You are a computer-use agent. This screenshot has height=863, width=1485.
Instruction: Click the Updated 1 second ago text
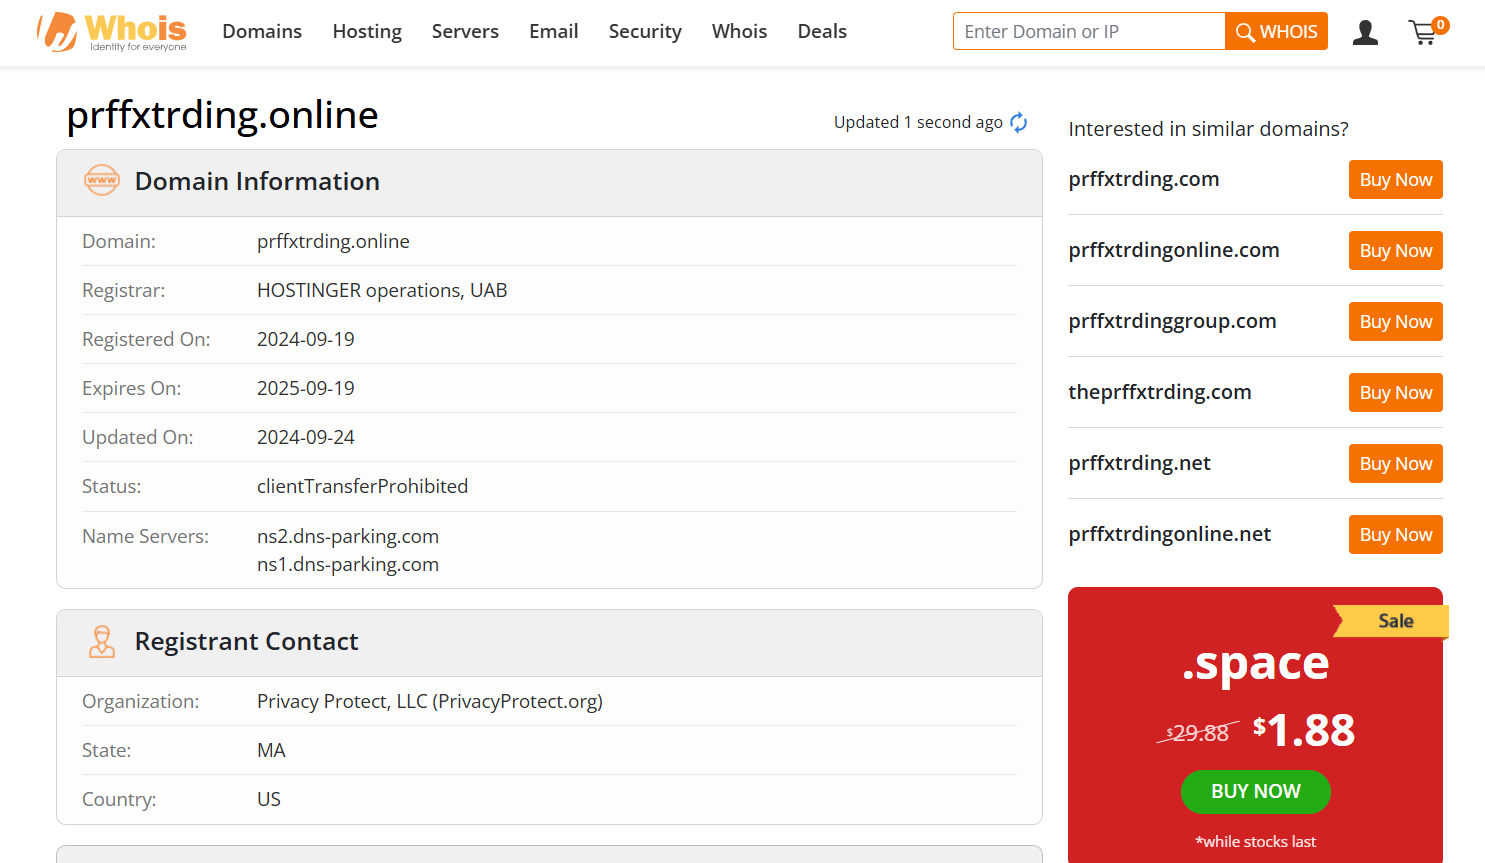pyautogui.click(x=918, y=122)
